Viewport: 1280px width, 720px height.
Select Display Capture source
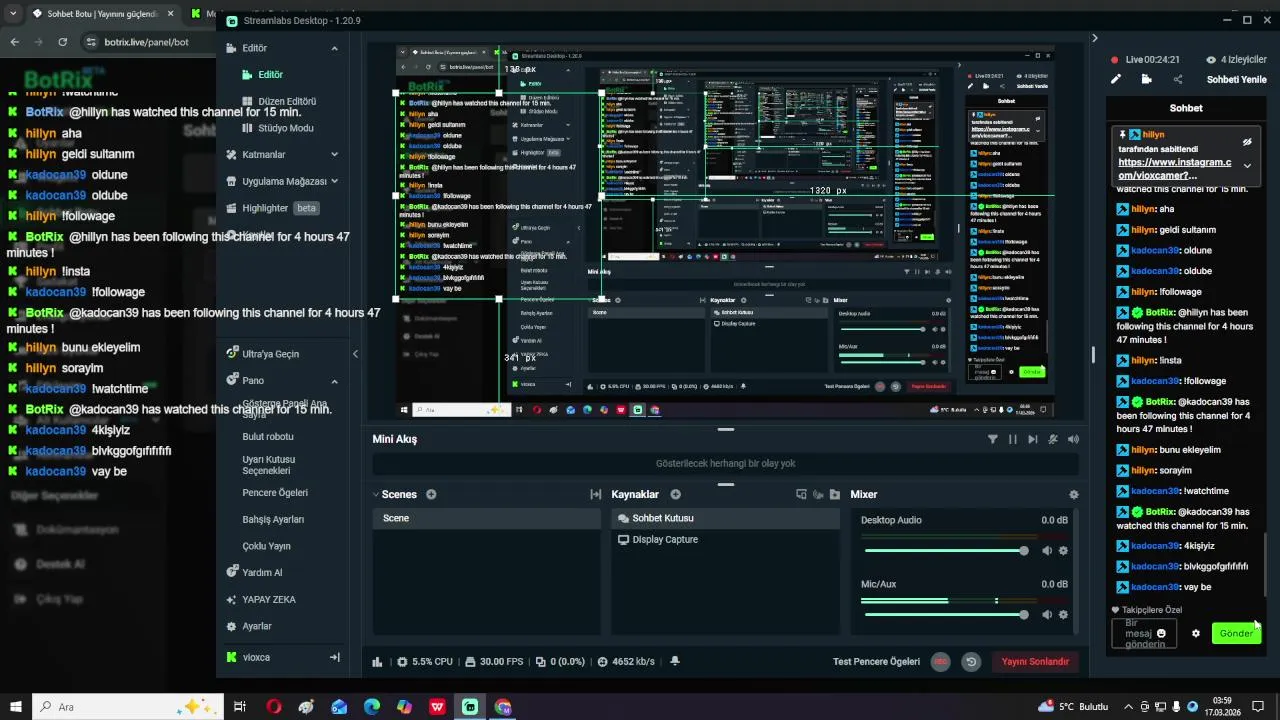pos(725,539)
